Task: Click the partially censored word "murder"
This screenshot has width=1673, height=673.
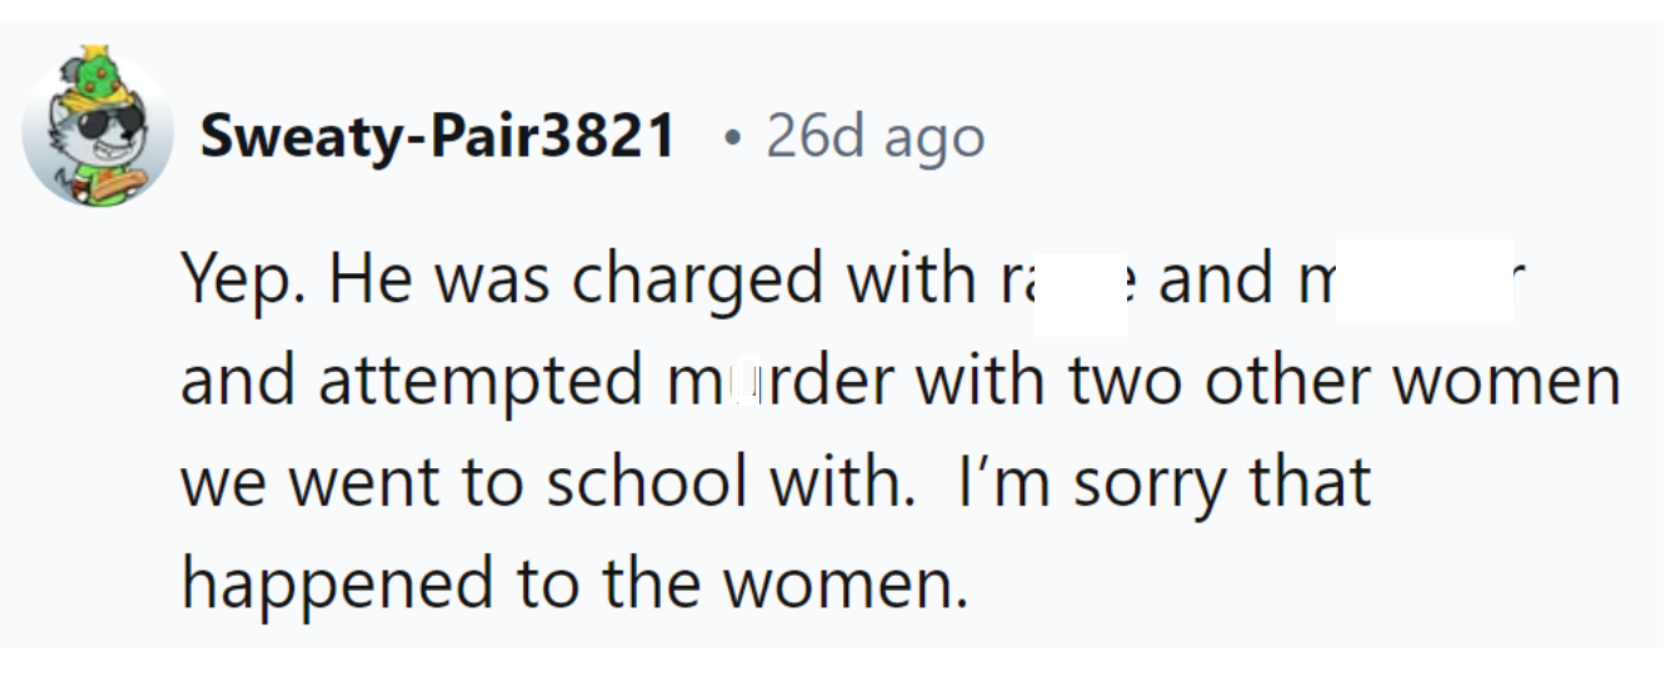Action: [780, 381]
